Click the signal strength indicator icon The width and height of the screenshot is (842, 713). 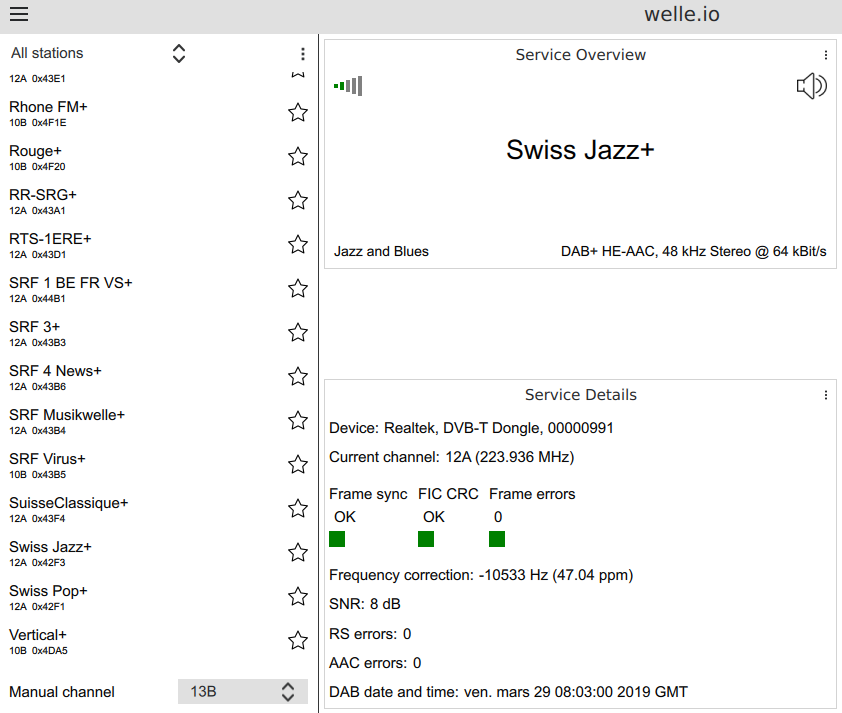[348, 86]
